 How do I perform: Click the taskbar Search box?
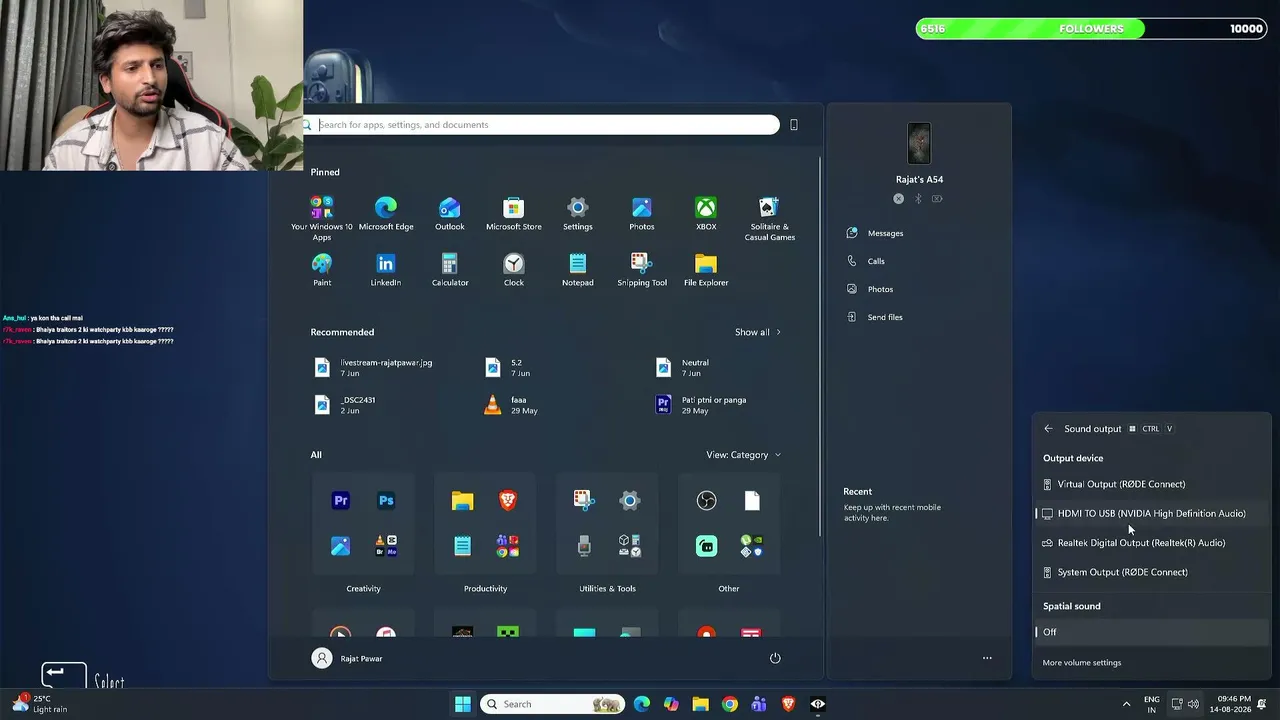[552, 704]
